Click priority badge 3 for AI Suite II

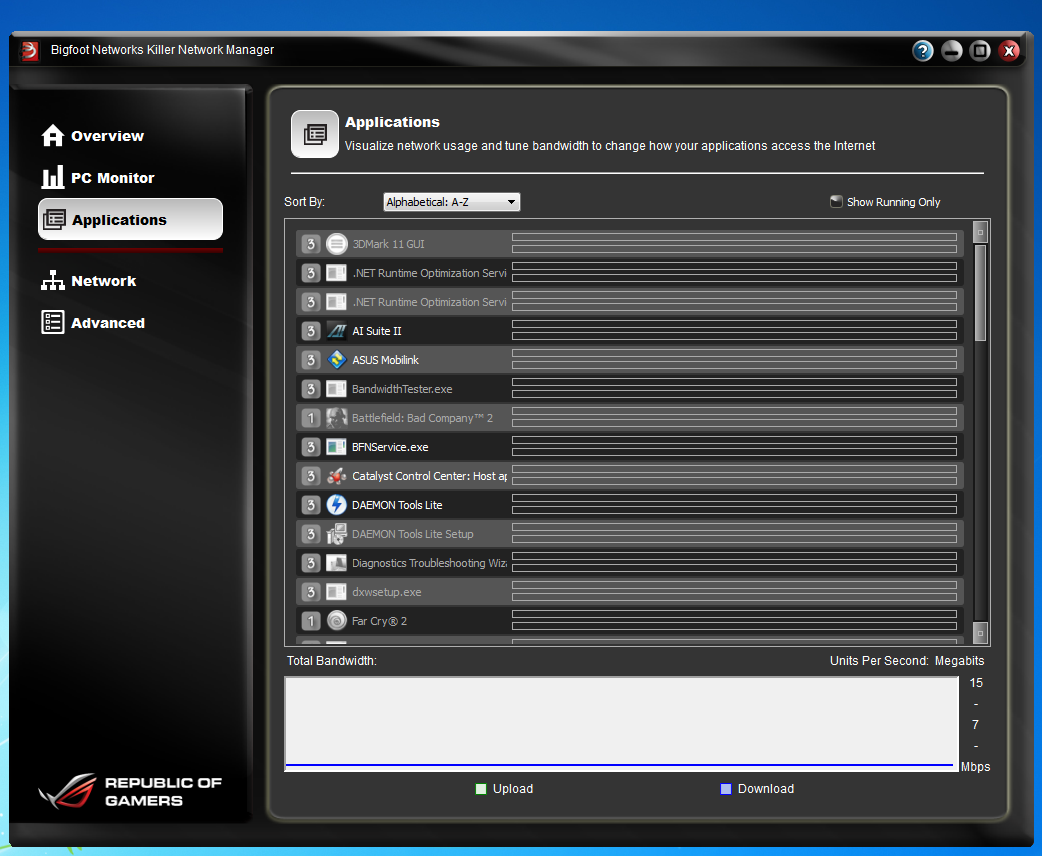point(310,331)
